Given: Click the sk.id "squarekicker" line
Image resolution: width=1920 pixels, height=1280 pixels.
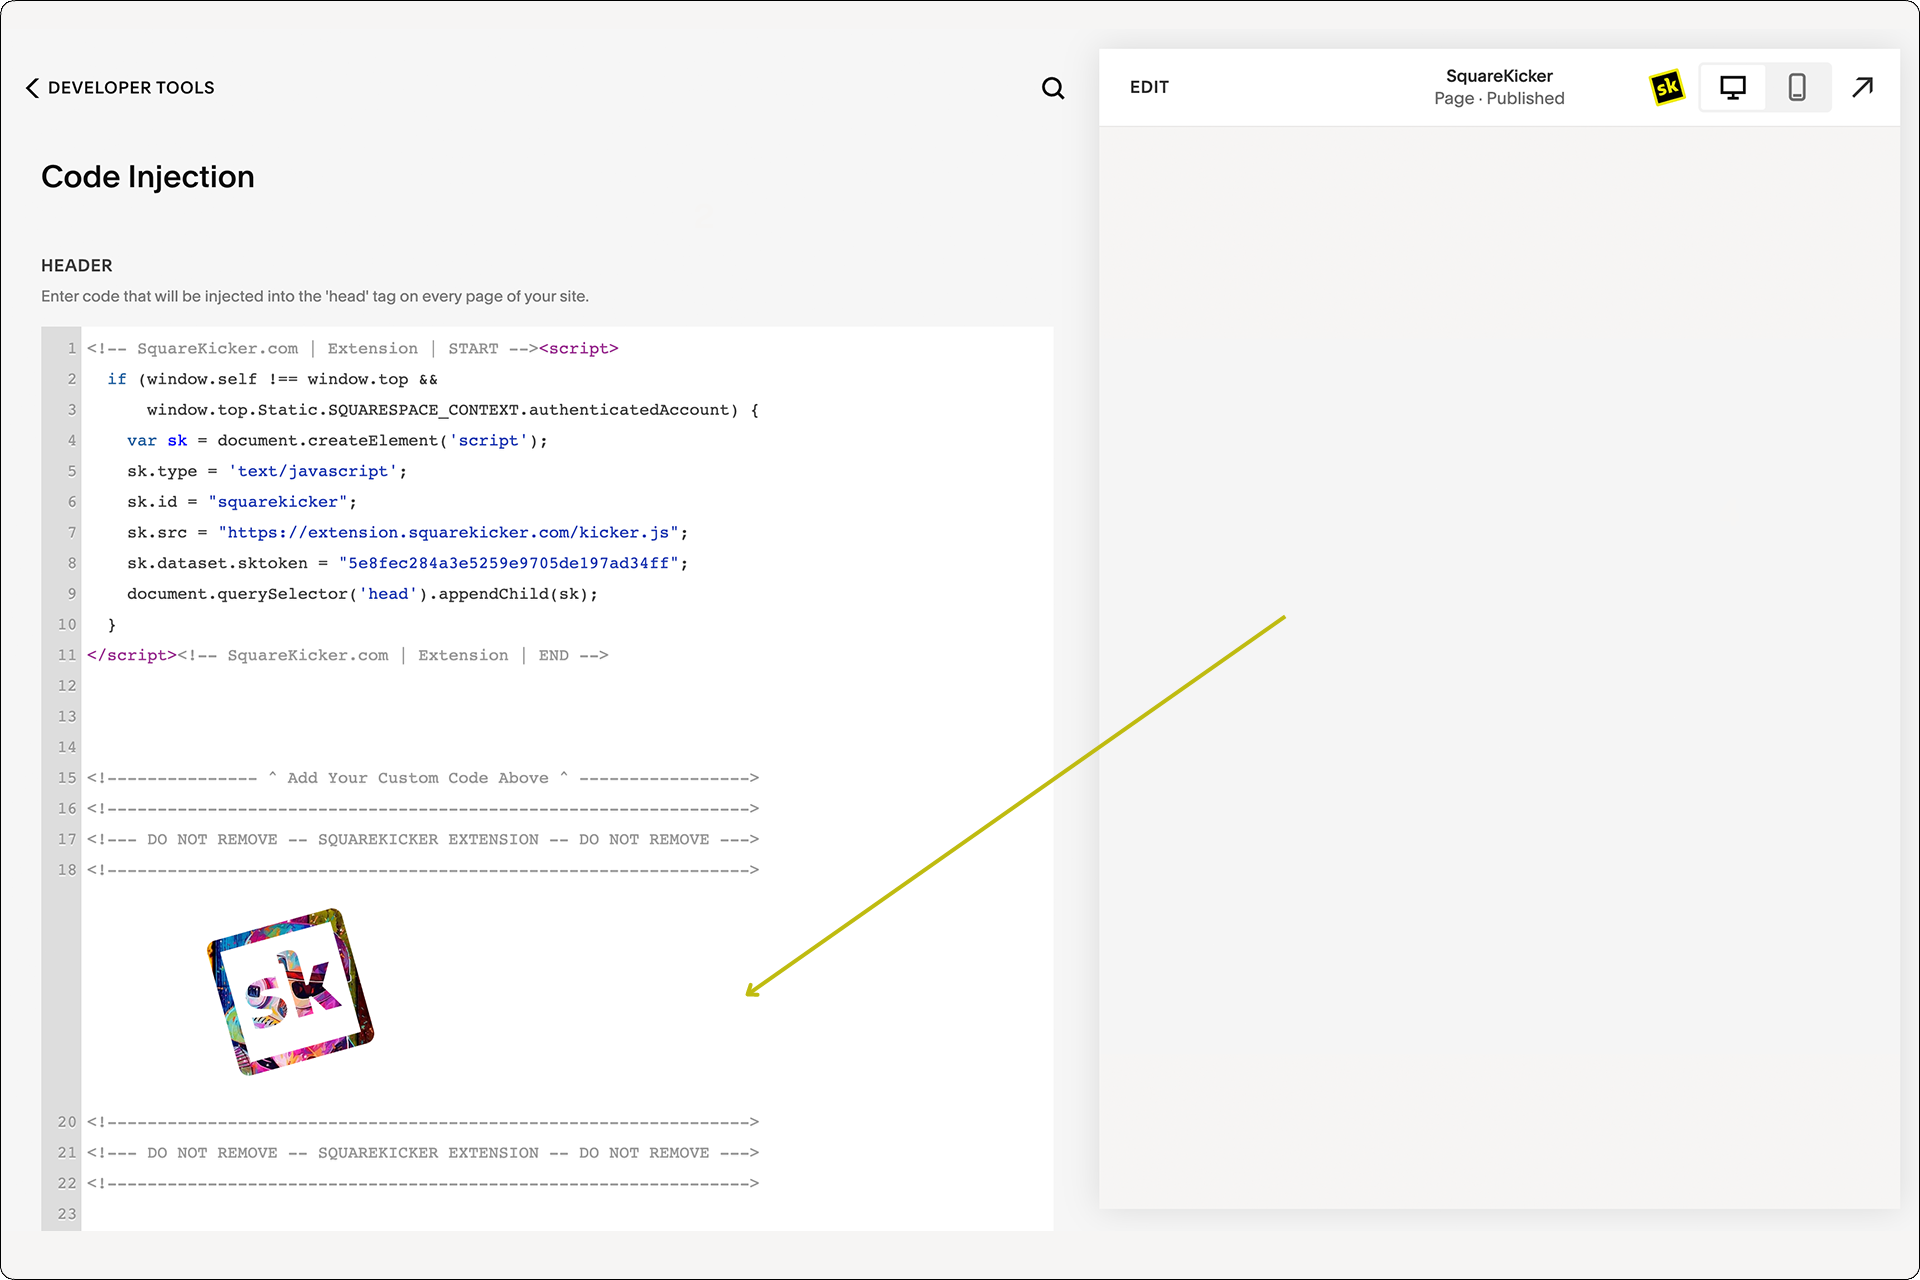Looking at the screenshot, I should coord(242,502).
